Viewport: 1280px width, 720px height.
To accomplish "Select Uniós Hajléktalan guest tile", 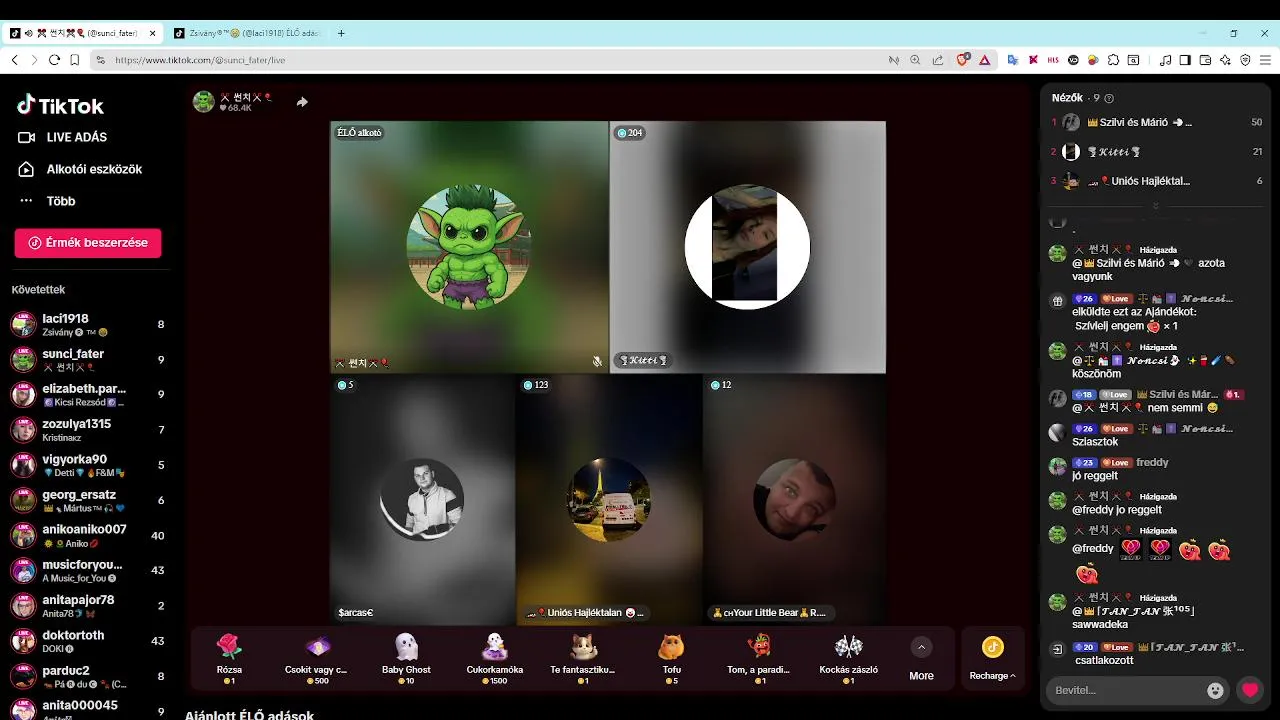I will [x=609, y=500].
